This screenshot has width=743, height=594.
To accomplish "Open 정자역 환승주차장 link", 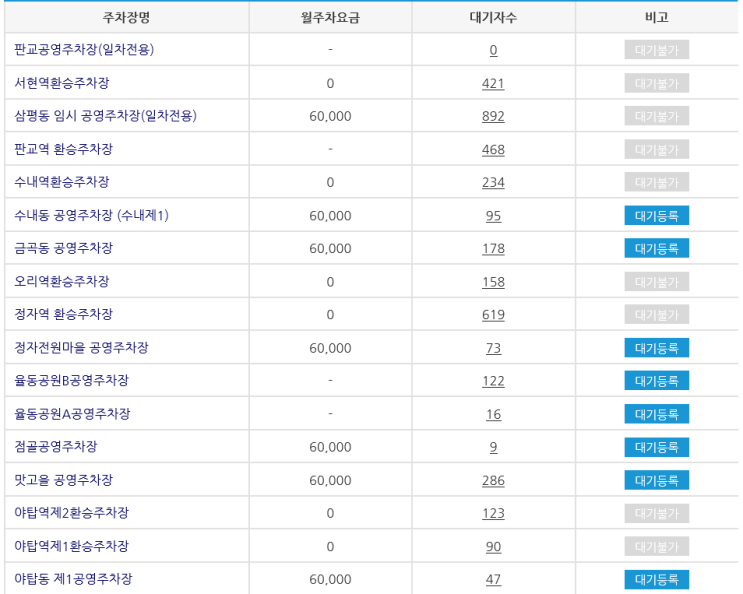I will pos(63,314).
